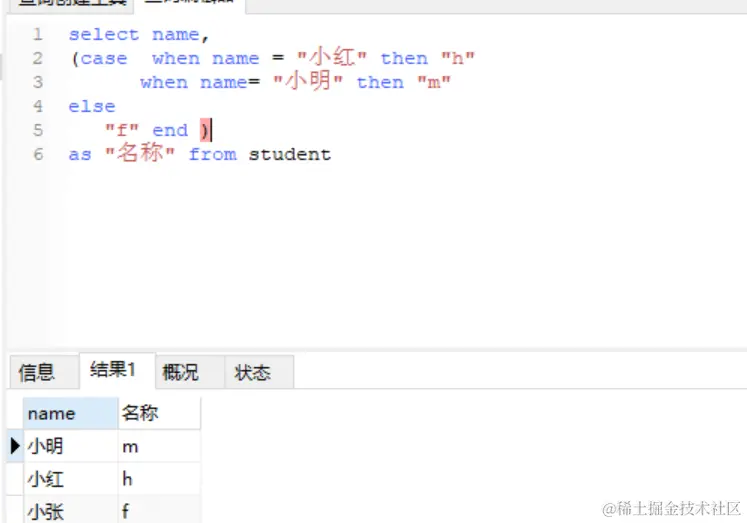Select the current-row arrow indicator for 小明
The width and height of the screenshot is (747, 523).
[x=15, y=446]
